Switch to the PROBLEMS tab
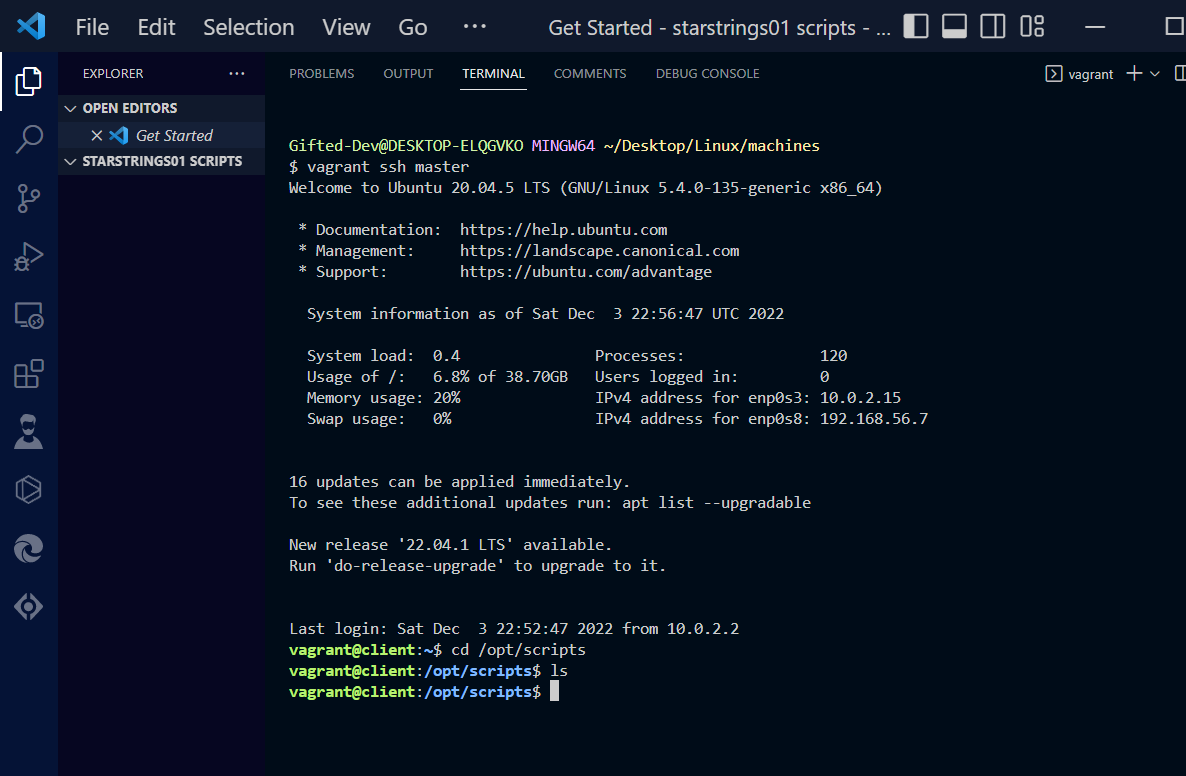This screenshot has height=776, width=1186. pos(321,73)
